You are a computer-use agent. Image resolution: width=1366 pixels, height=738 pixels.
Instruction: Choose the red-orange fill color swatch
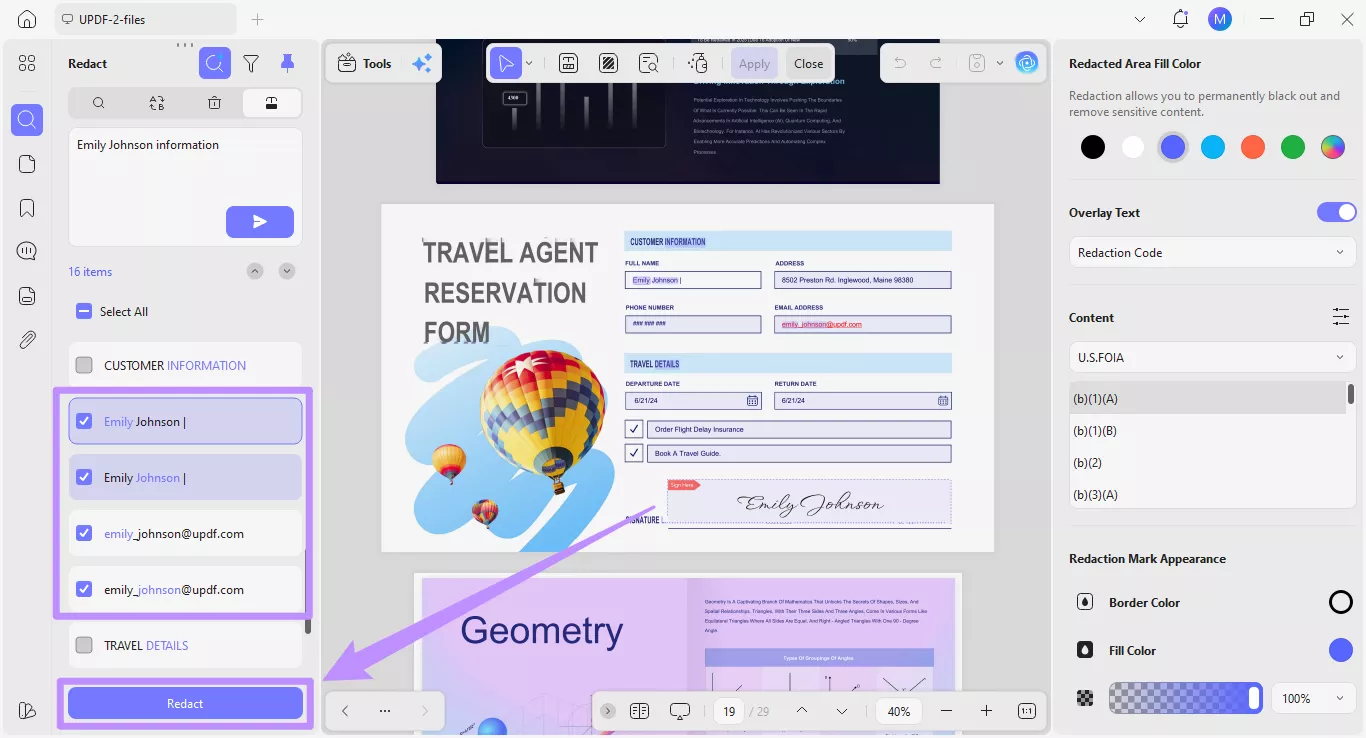point(1253,147)
